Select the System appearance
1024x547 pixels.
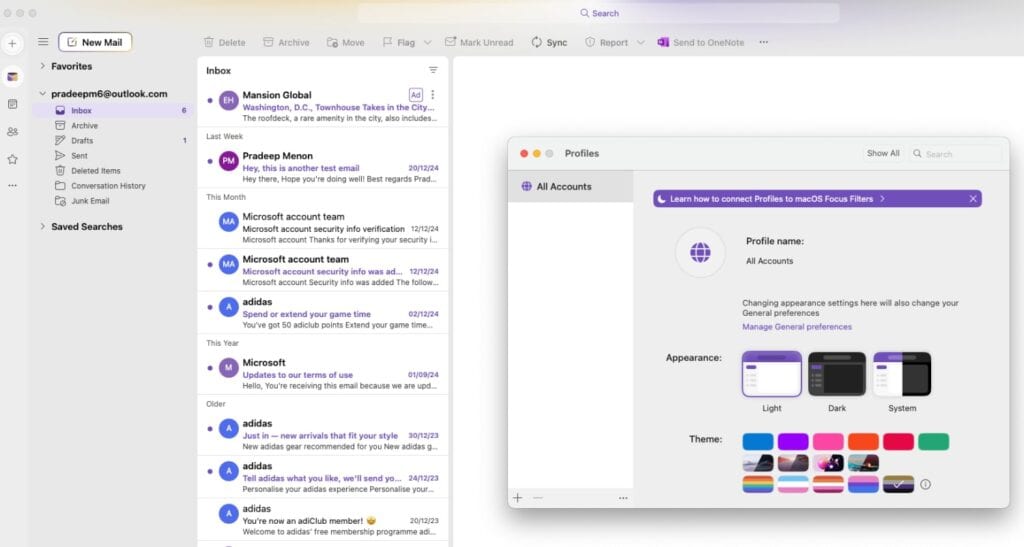(x=902, y=373)
